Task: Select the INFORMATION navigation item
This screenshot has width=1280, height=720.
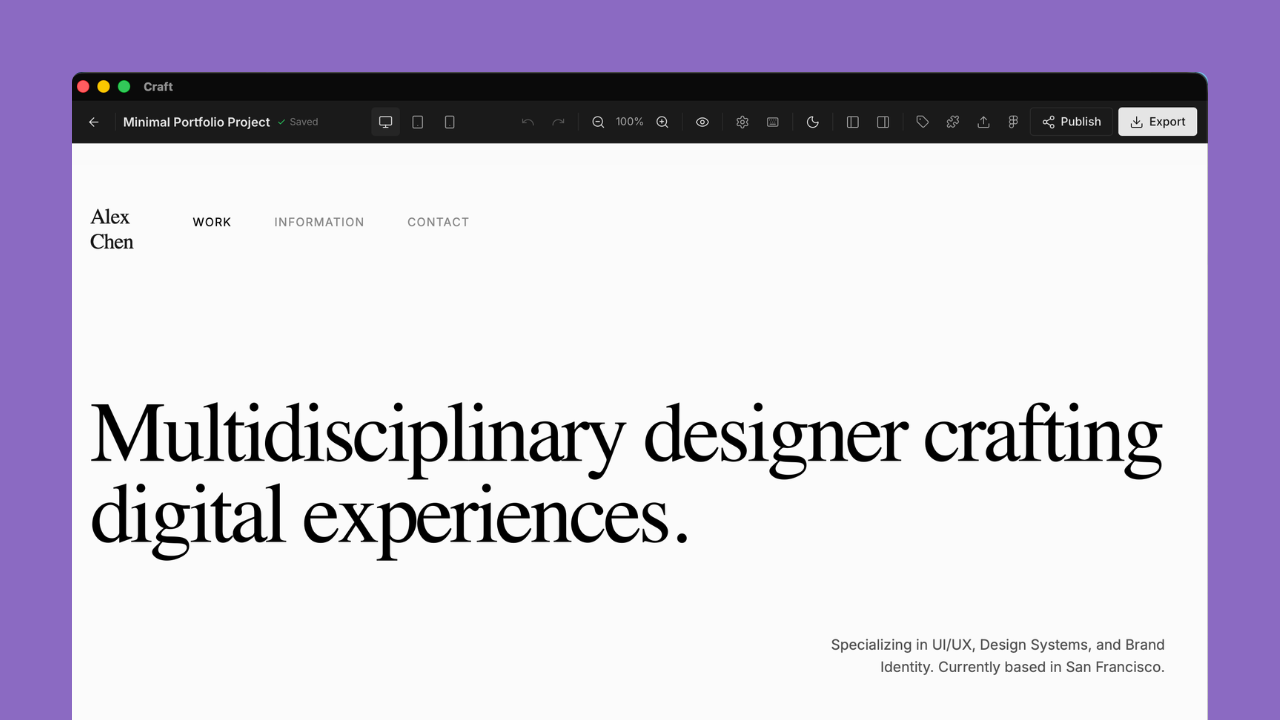Action: point(319,222)
